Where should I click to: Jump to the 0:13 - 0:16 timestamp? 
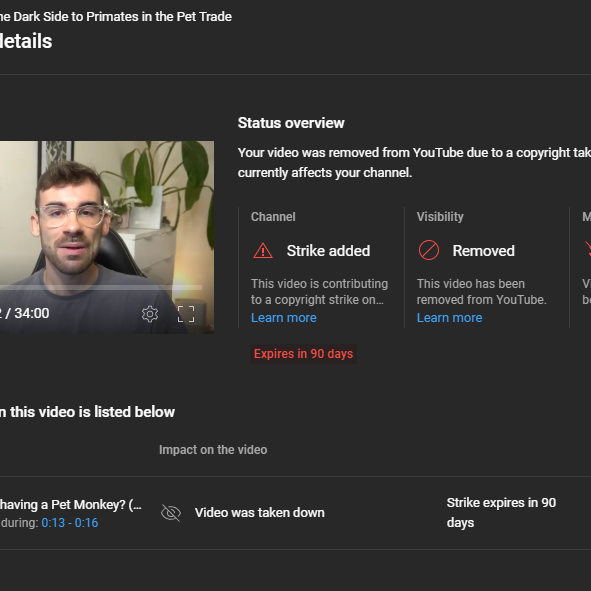click(x=70, y=523)
